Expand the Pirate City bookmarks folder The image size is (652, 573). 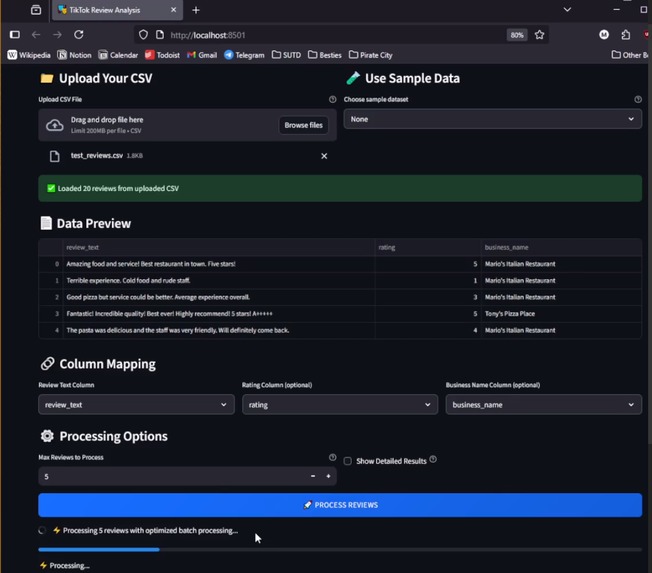[370, 55]
